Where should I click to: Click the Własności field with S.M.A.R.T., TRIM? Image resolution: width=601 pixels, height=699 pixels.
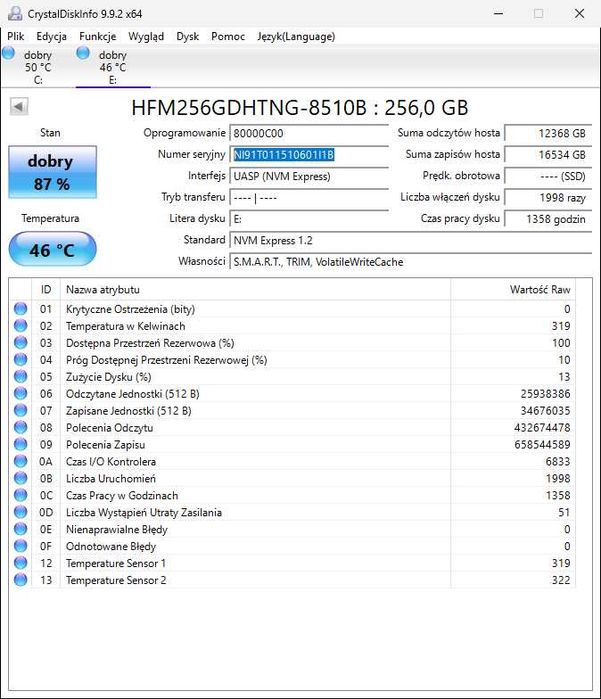click(x=411, y=262)
